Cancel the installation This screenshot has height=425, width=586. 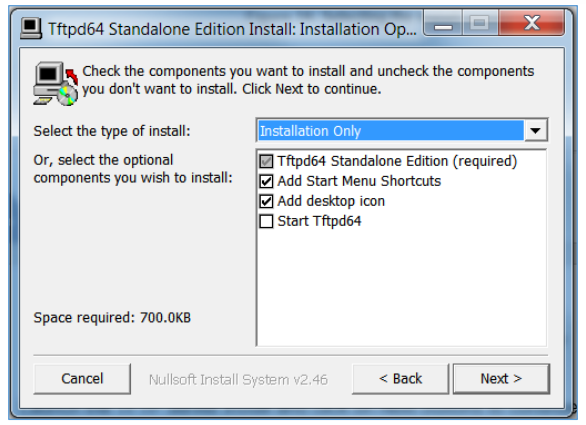coord(82,379)
